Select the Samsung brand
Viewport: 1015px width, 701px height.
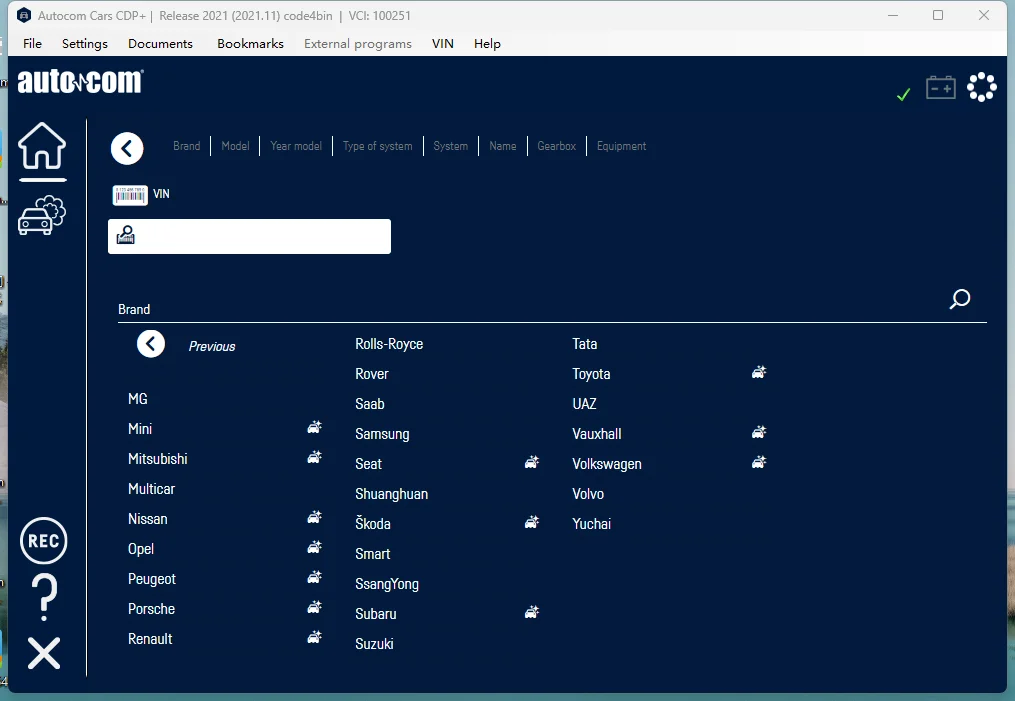coord(382,434)
